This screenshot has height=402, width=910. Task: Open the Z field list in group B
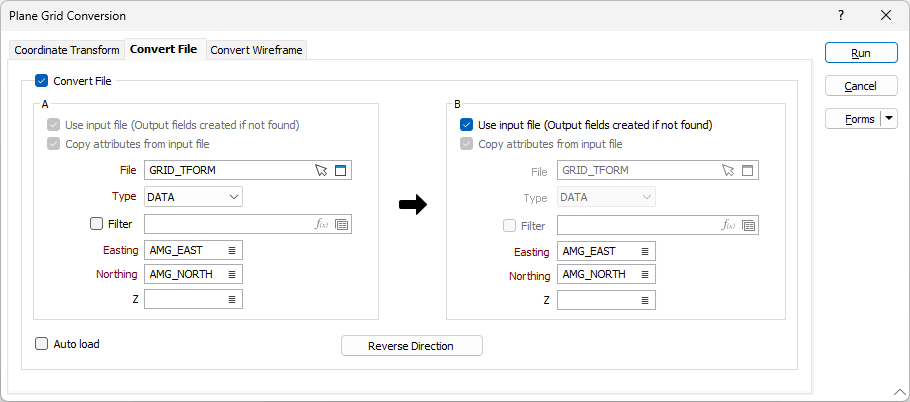pyautogui.click(x=645, y=300)
